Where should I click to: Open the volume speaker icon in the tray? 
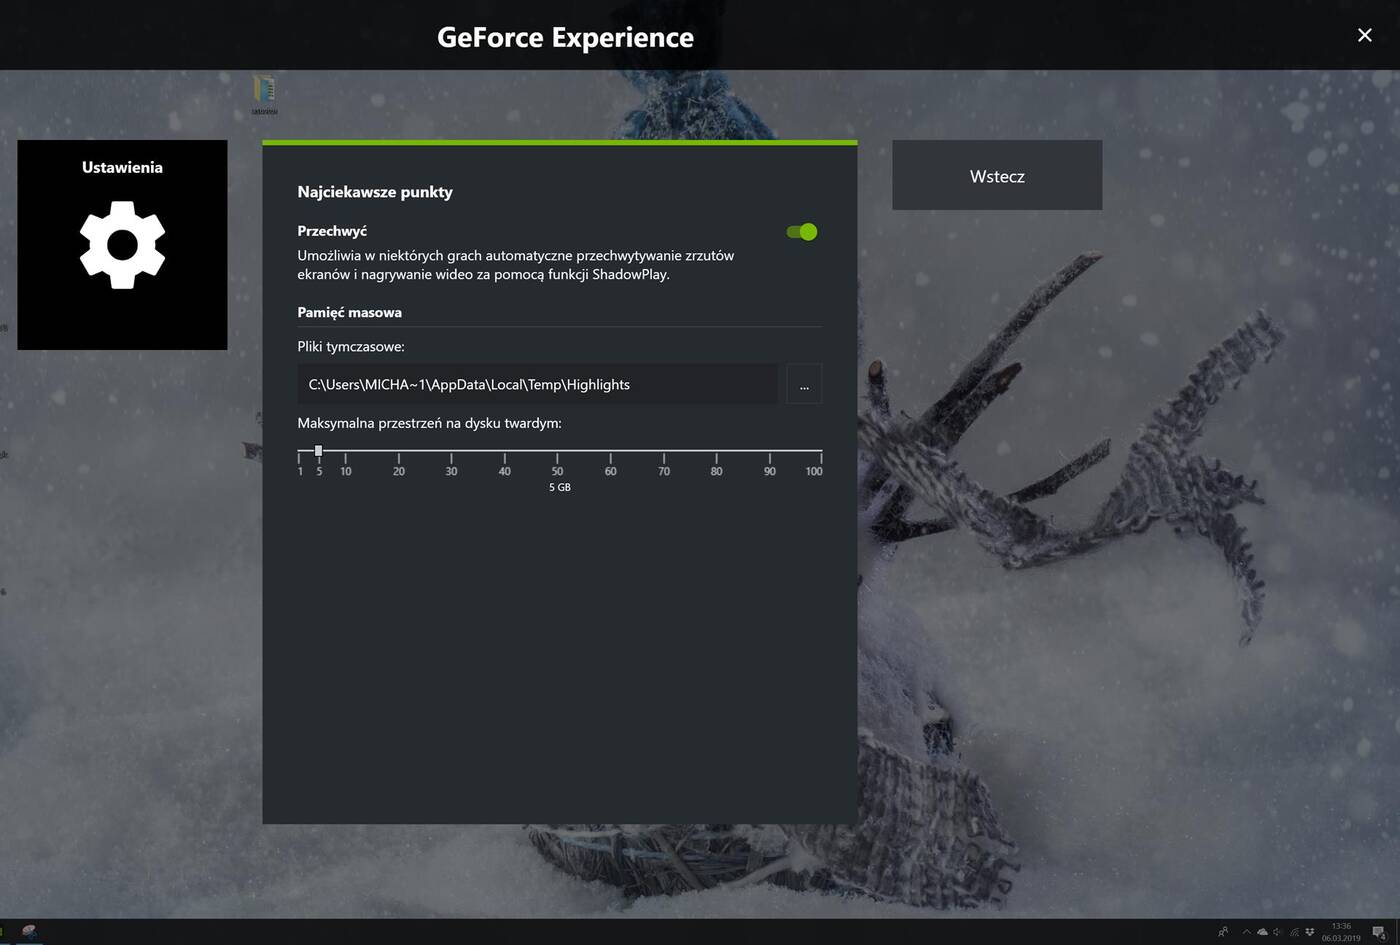coord(1276,931)
